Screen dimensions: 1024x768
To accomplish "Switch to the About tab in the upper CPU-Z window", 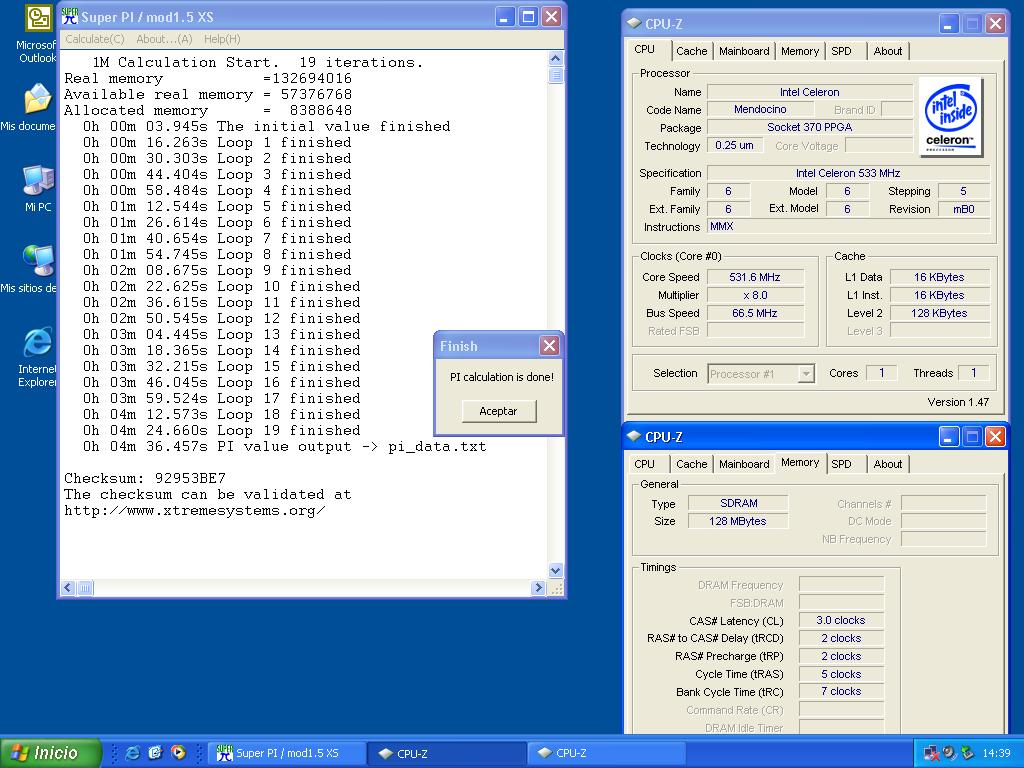I will coord(888,51).
